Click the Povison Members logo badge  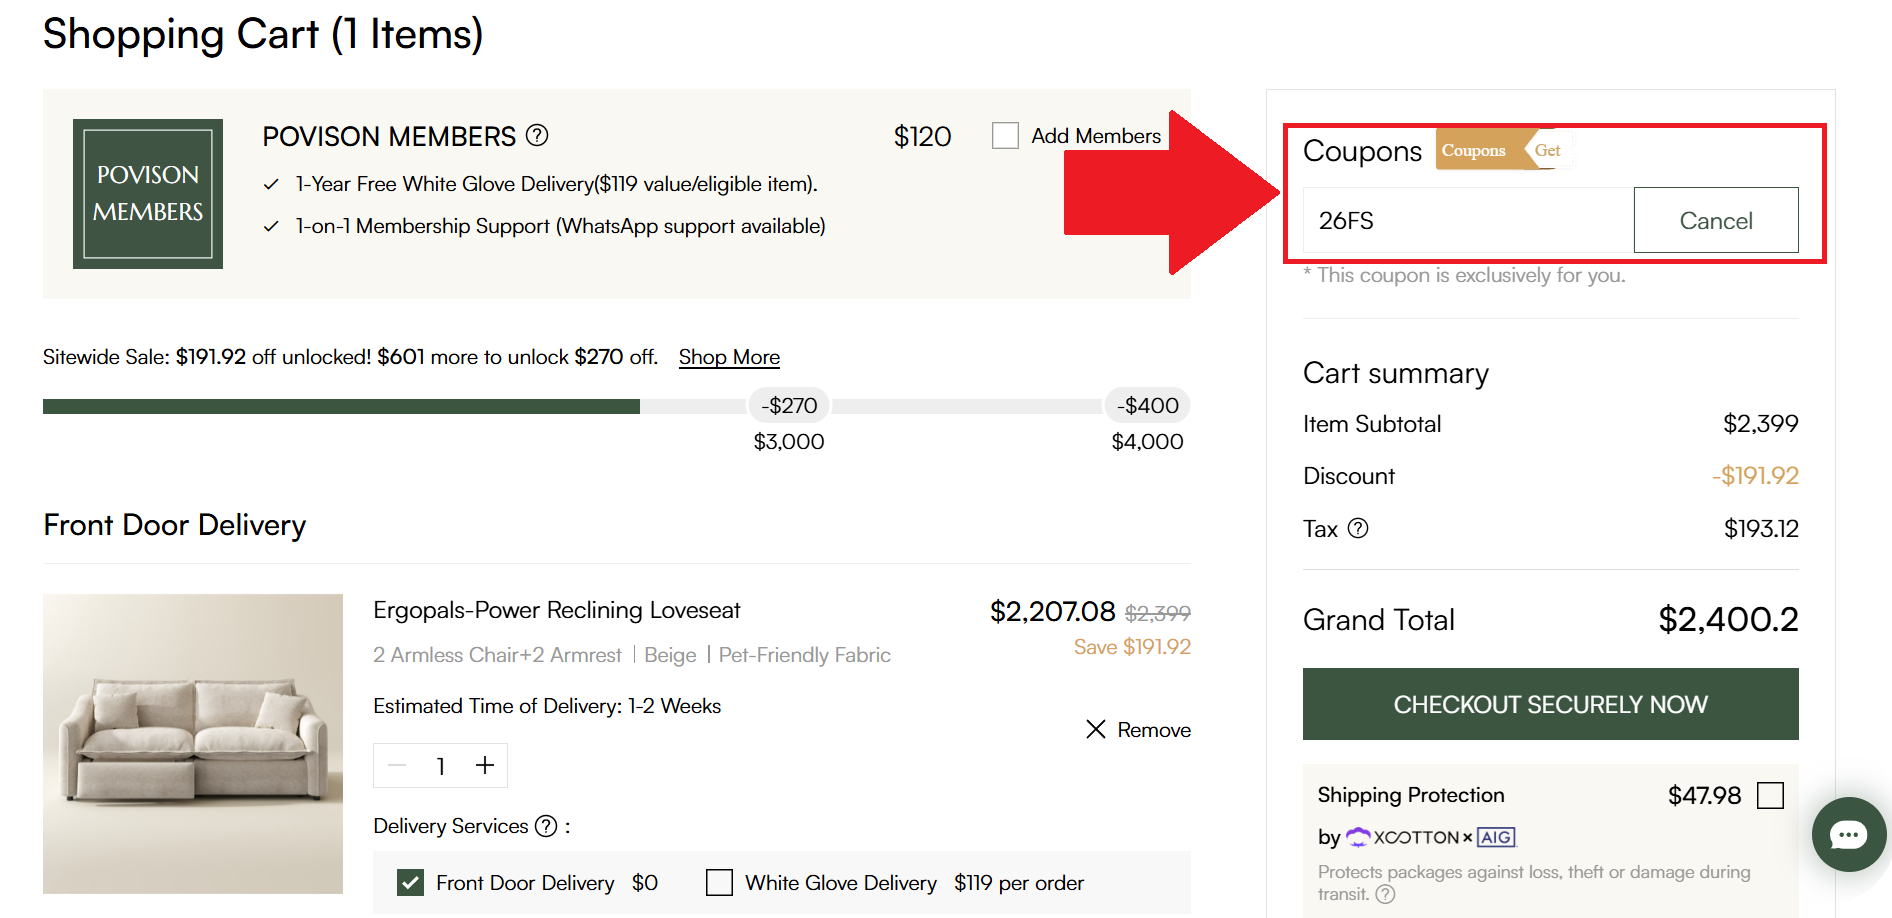pos(148,194)
